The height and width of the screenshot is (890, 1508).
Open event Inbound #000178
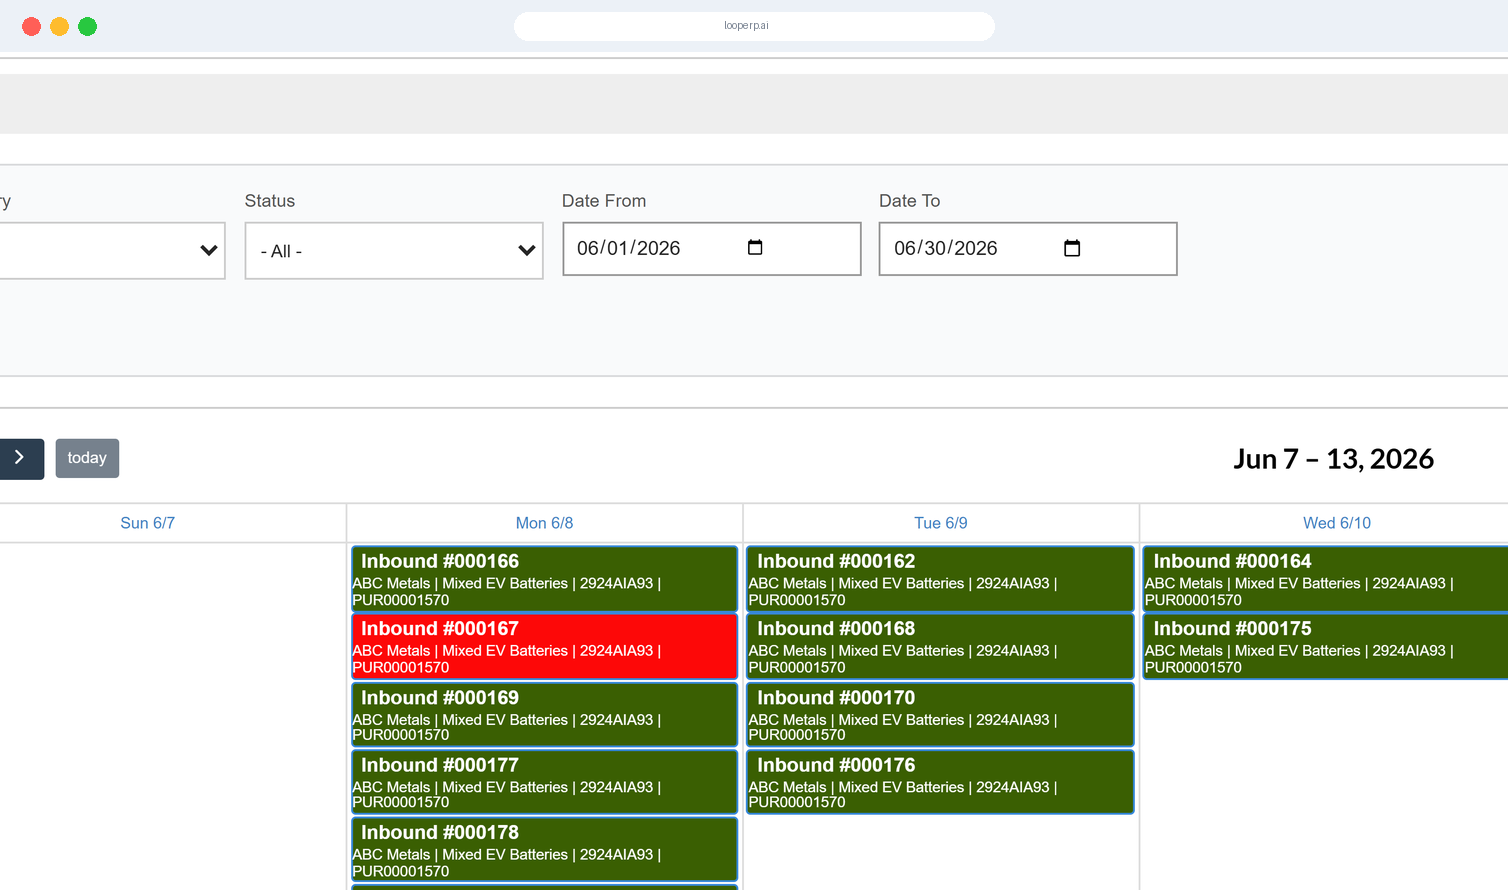(x=545, y=849)
